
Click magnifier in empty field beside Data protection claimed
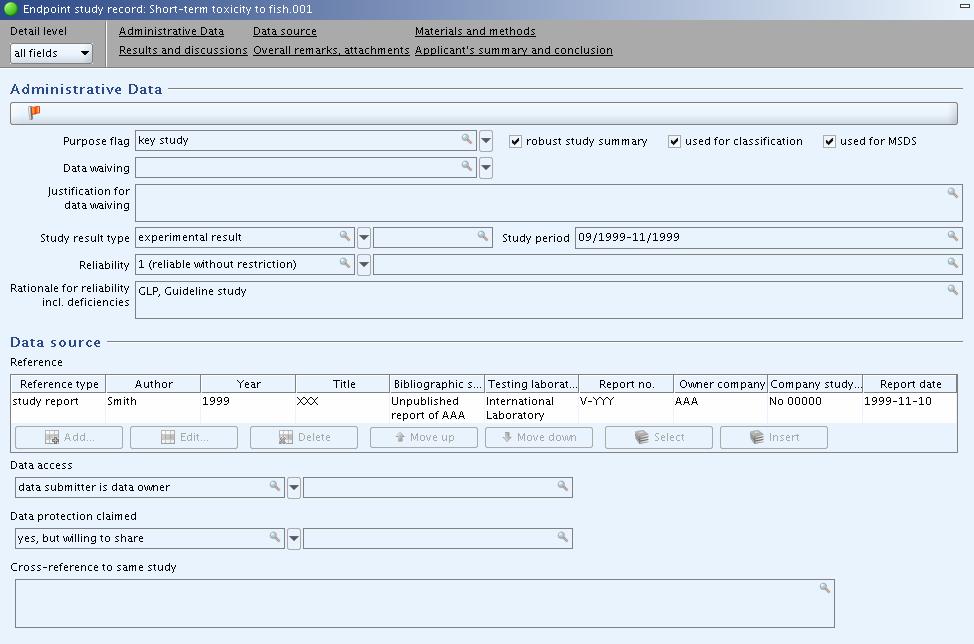coord(563,537)
